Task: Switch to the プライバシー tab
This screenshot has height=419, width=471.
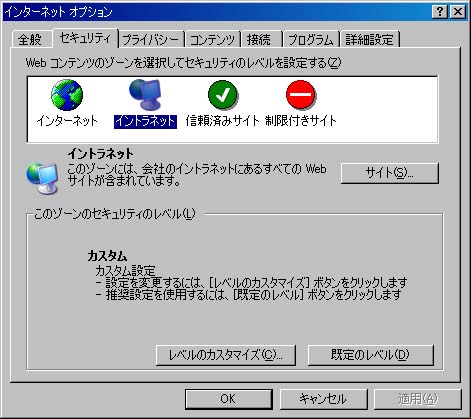Action: point(151,40)
